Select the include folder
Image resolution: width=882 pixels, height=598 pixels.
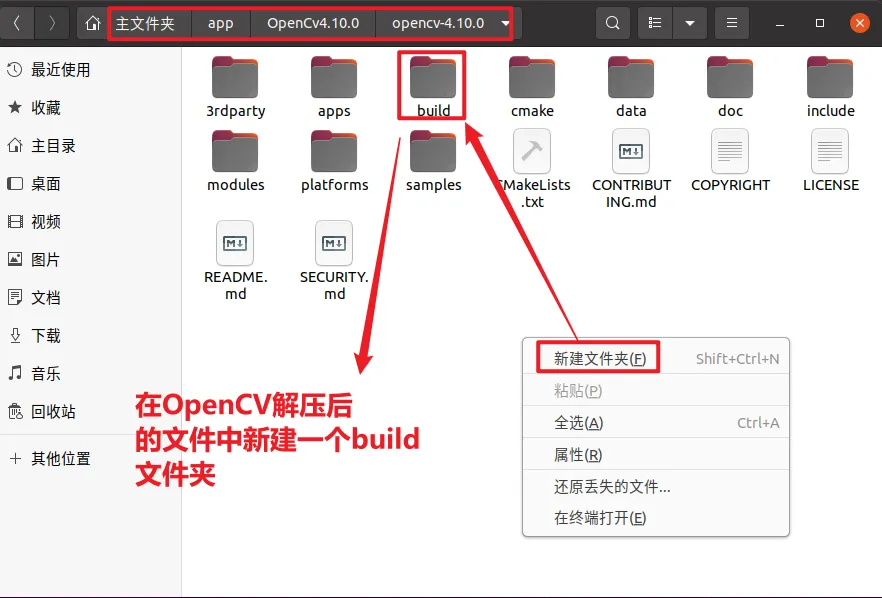click(x=830, y=87)
